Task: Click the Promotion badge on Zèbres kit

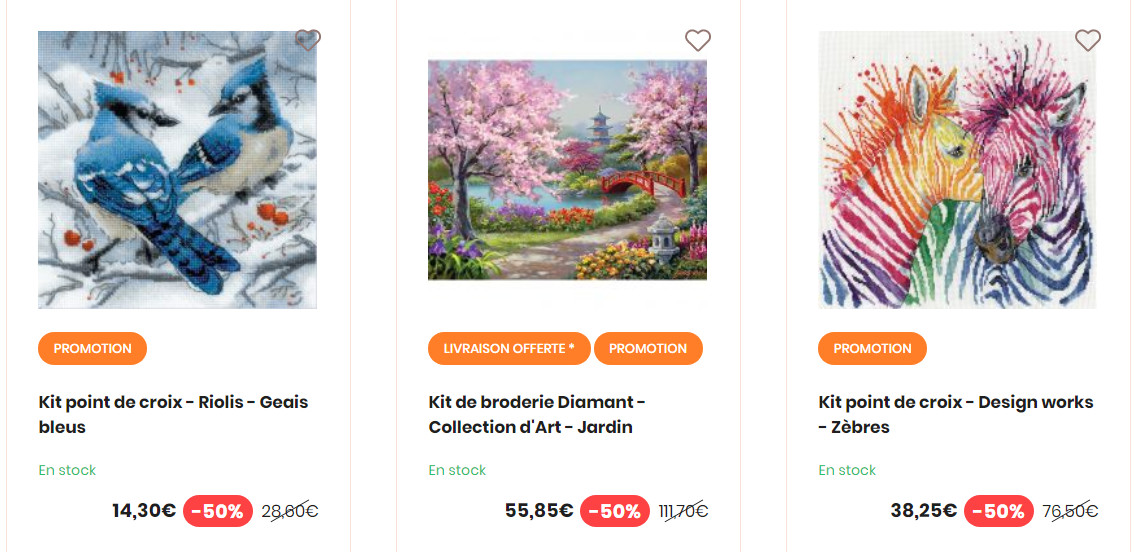Action: pos(872,349)
